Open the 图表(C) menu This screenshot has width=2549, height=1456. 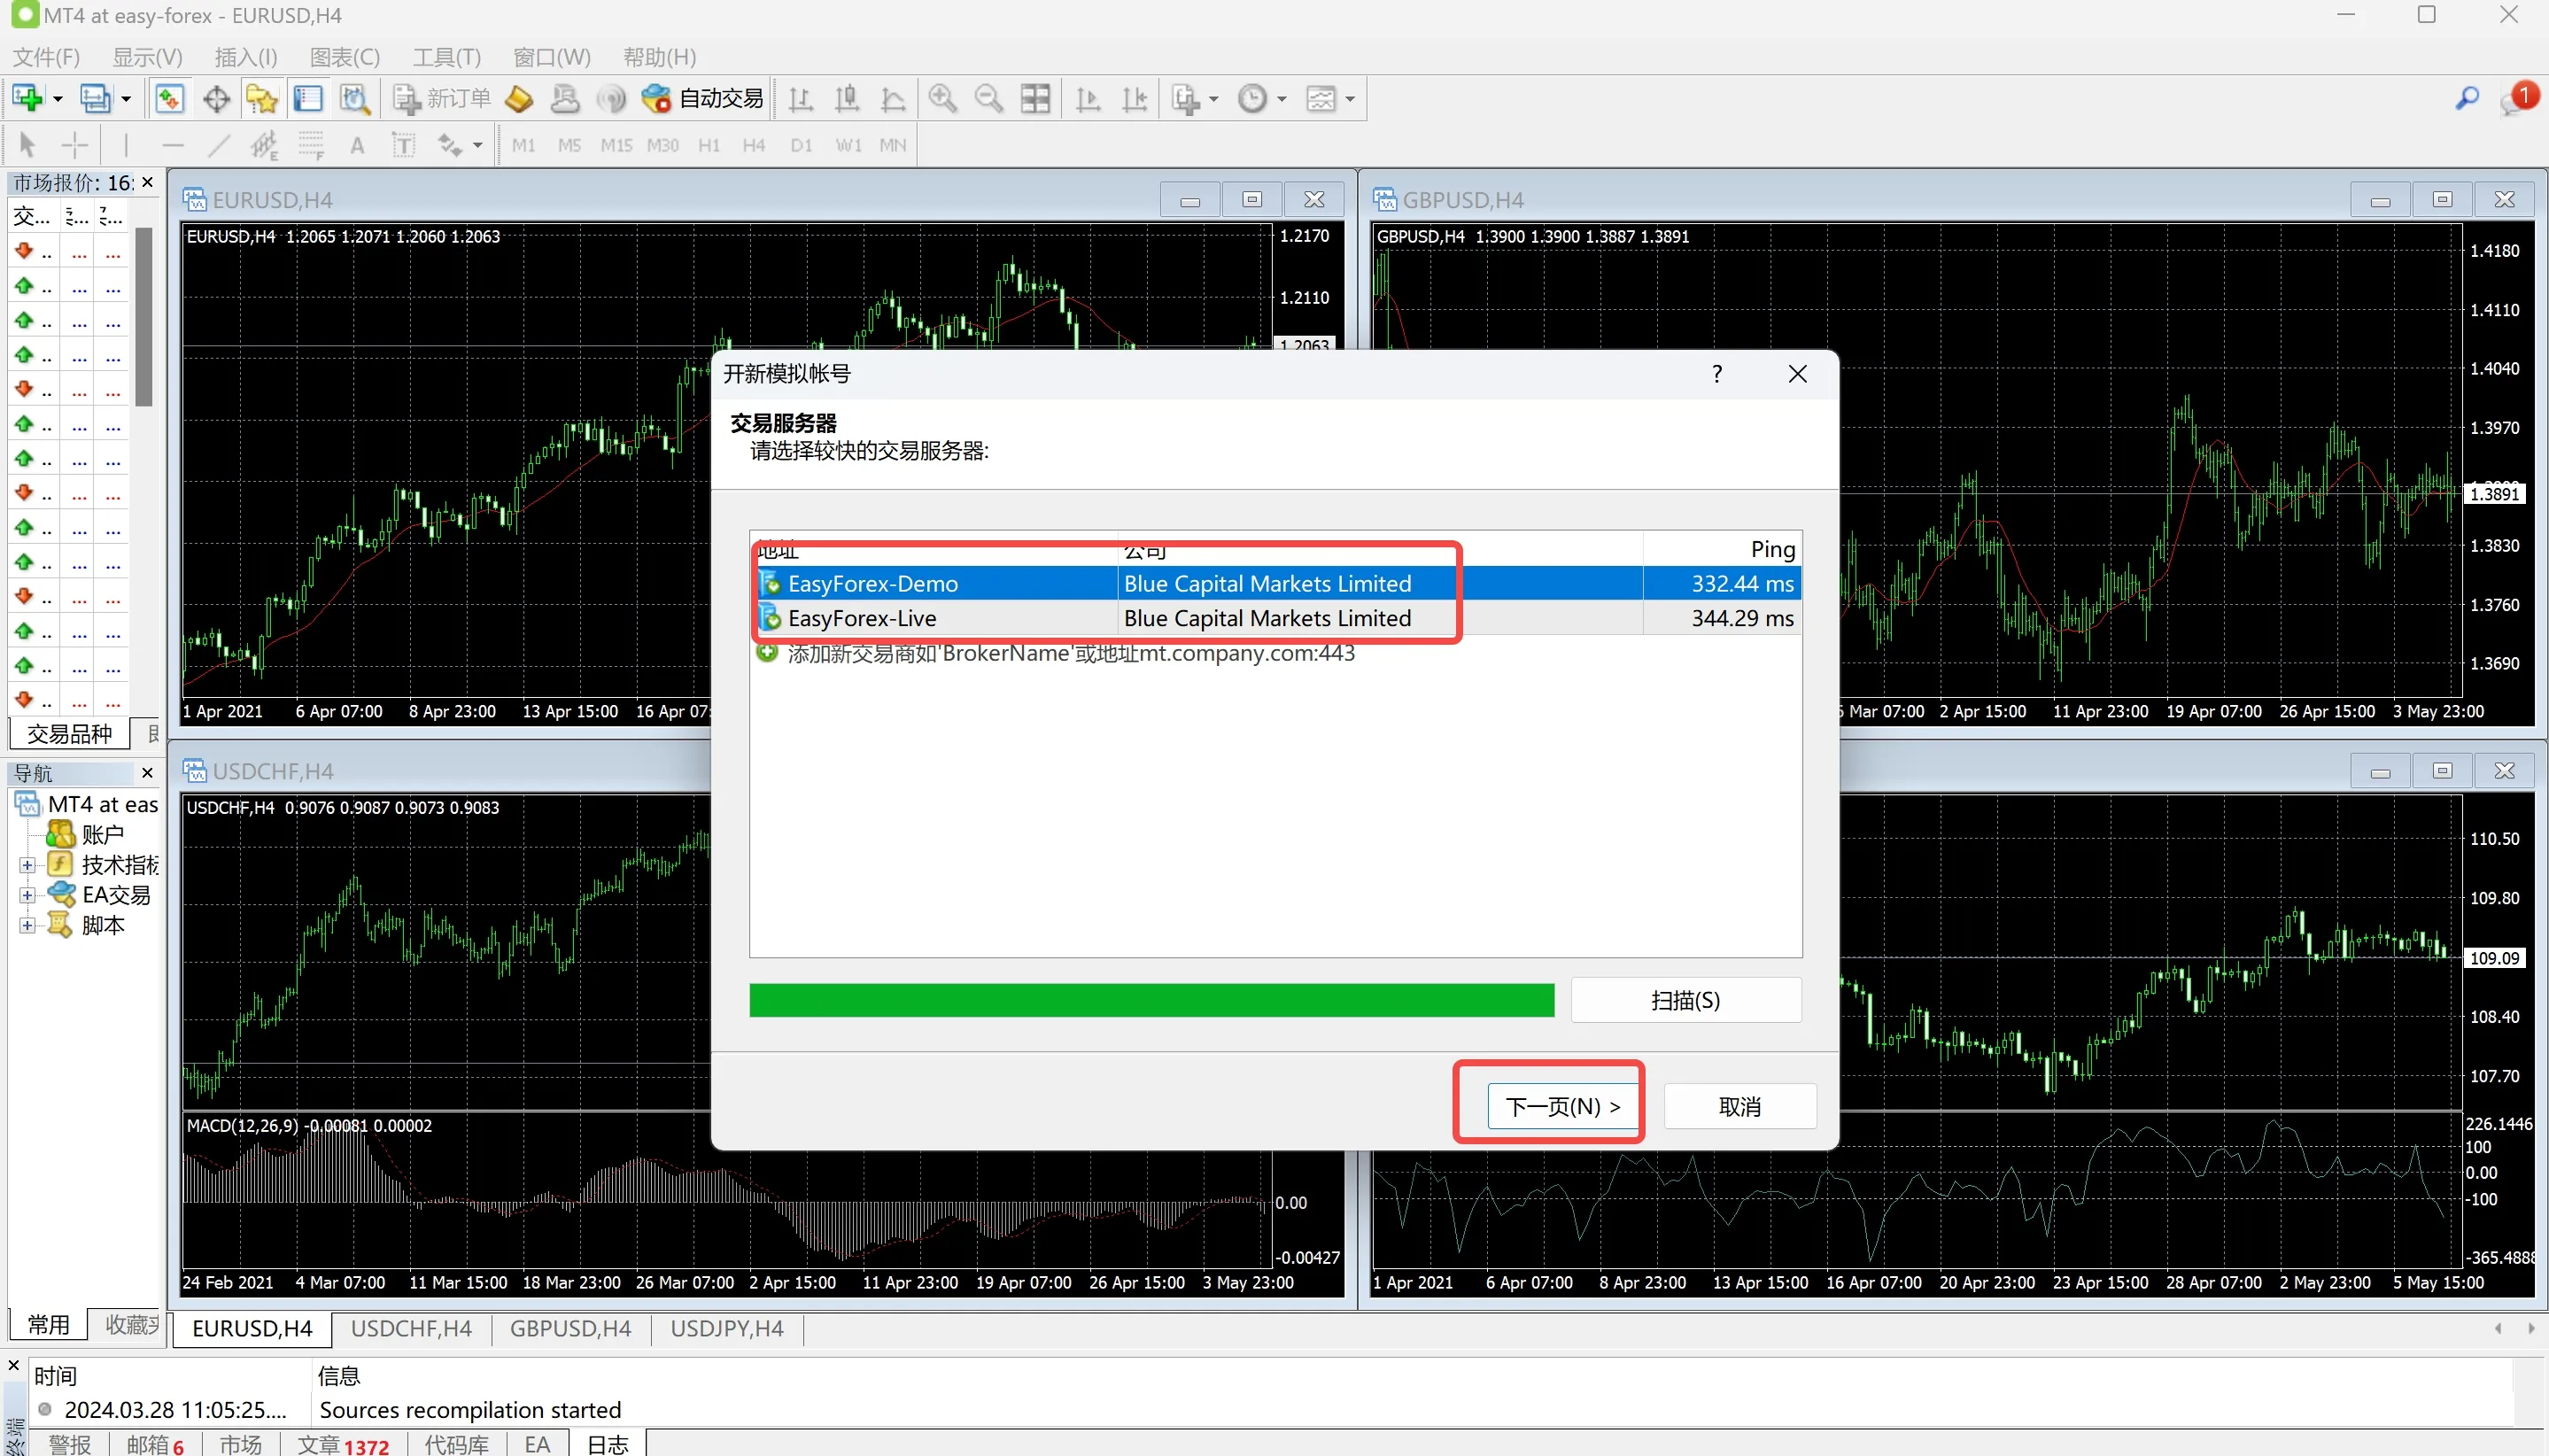pos(345,57)
